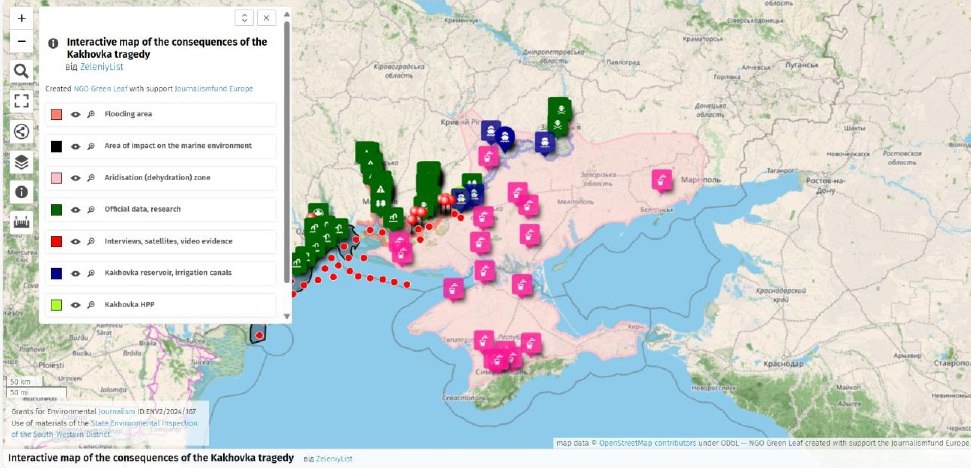
Task: Hide the Kakhovka HPP layer
Action: [75, 304]
